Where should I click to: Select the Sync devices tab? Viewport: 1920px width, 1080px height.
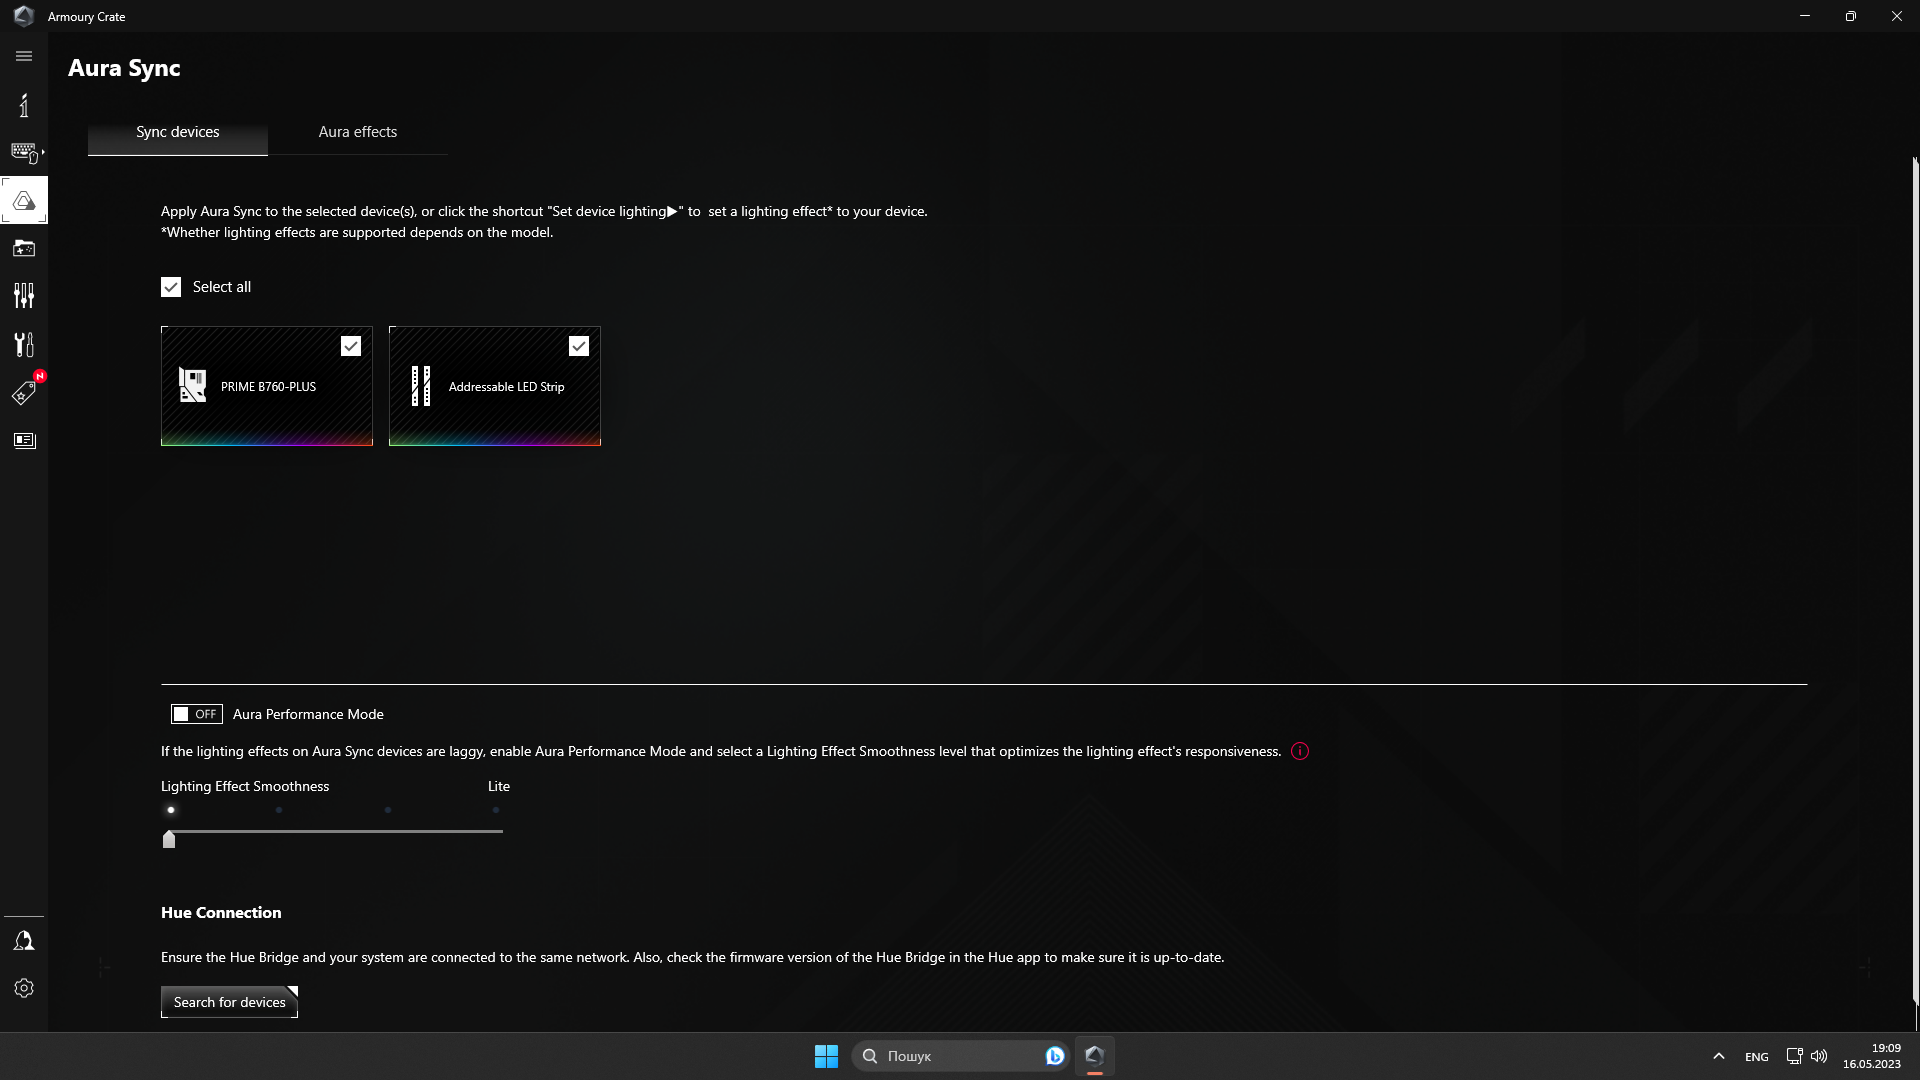(x=177, y=131)
